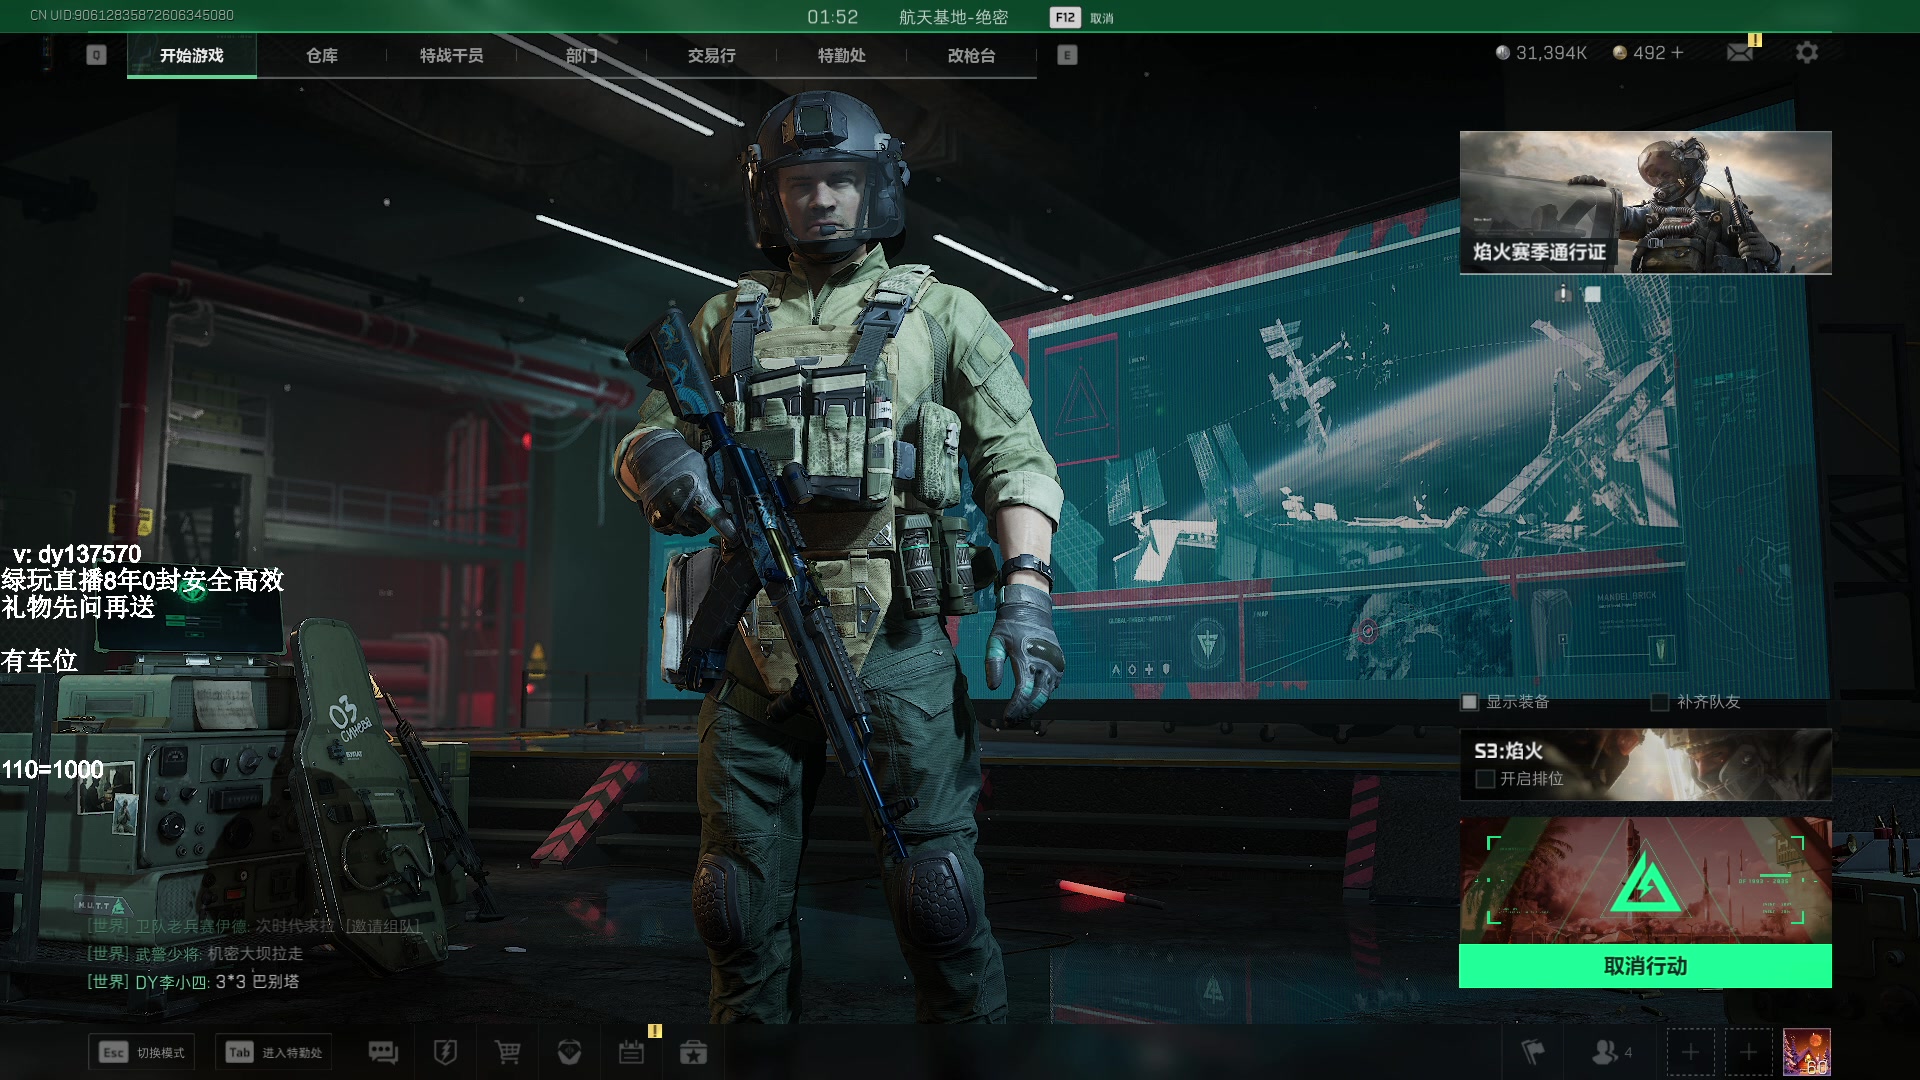Image resolution: width=1920 pixels, height=1080 pixels.
Task: Open the 焰火赛季通行证 banner
Action: [1645, 202]
